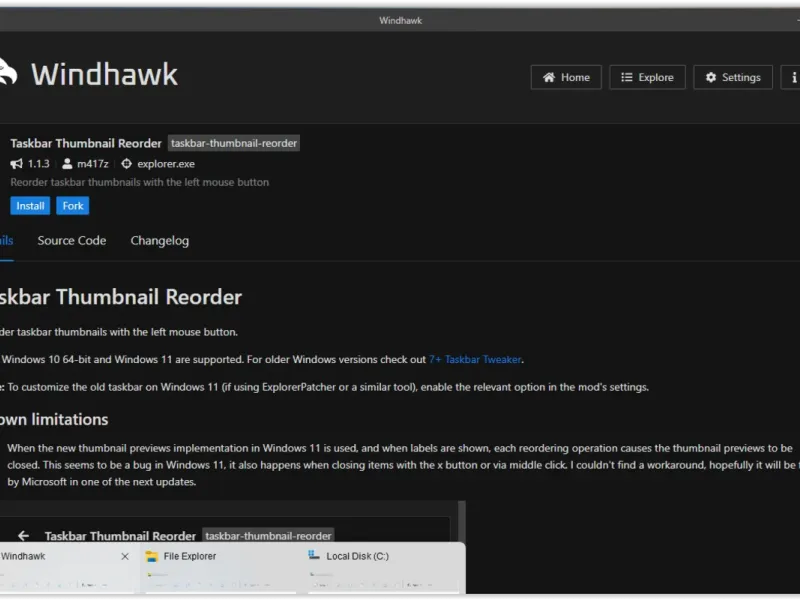Click the Known limitations heading

click(x=54, y=419)
